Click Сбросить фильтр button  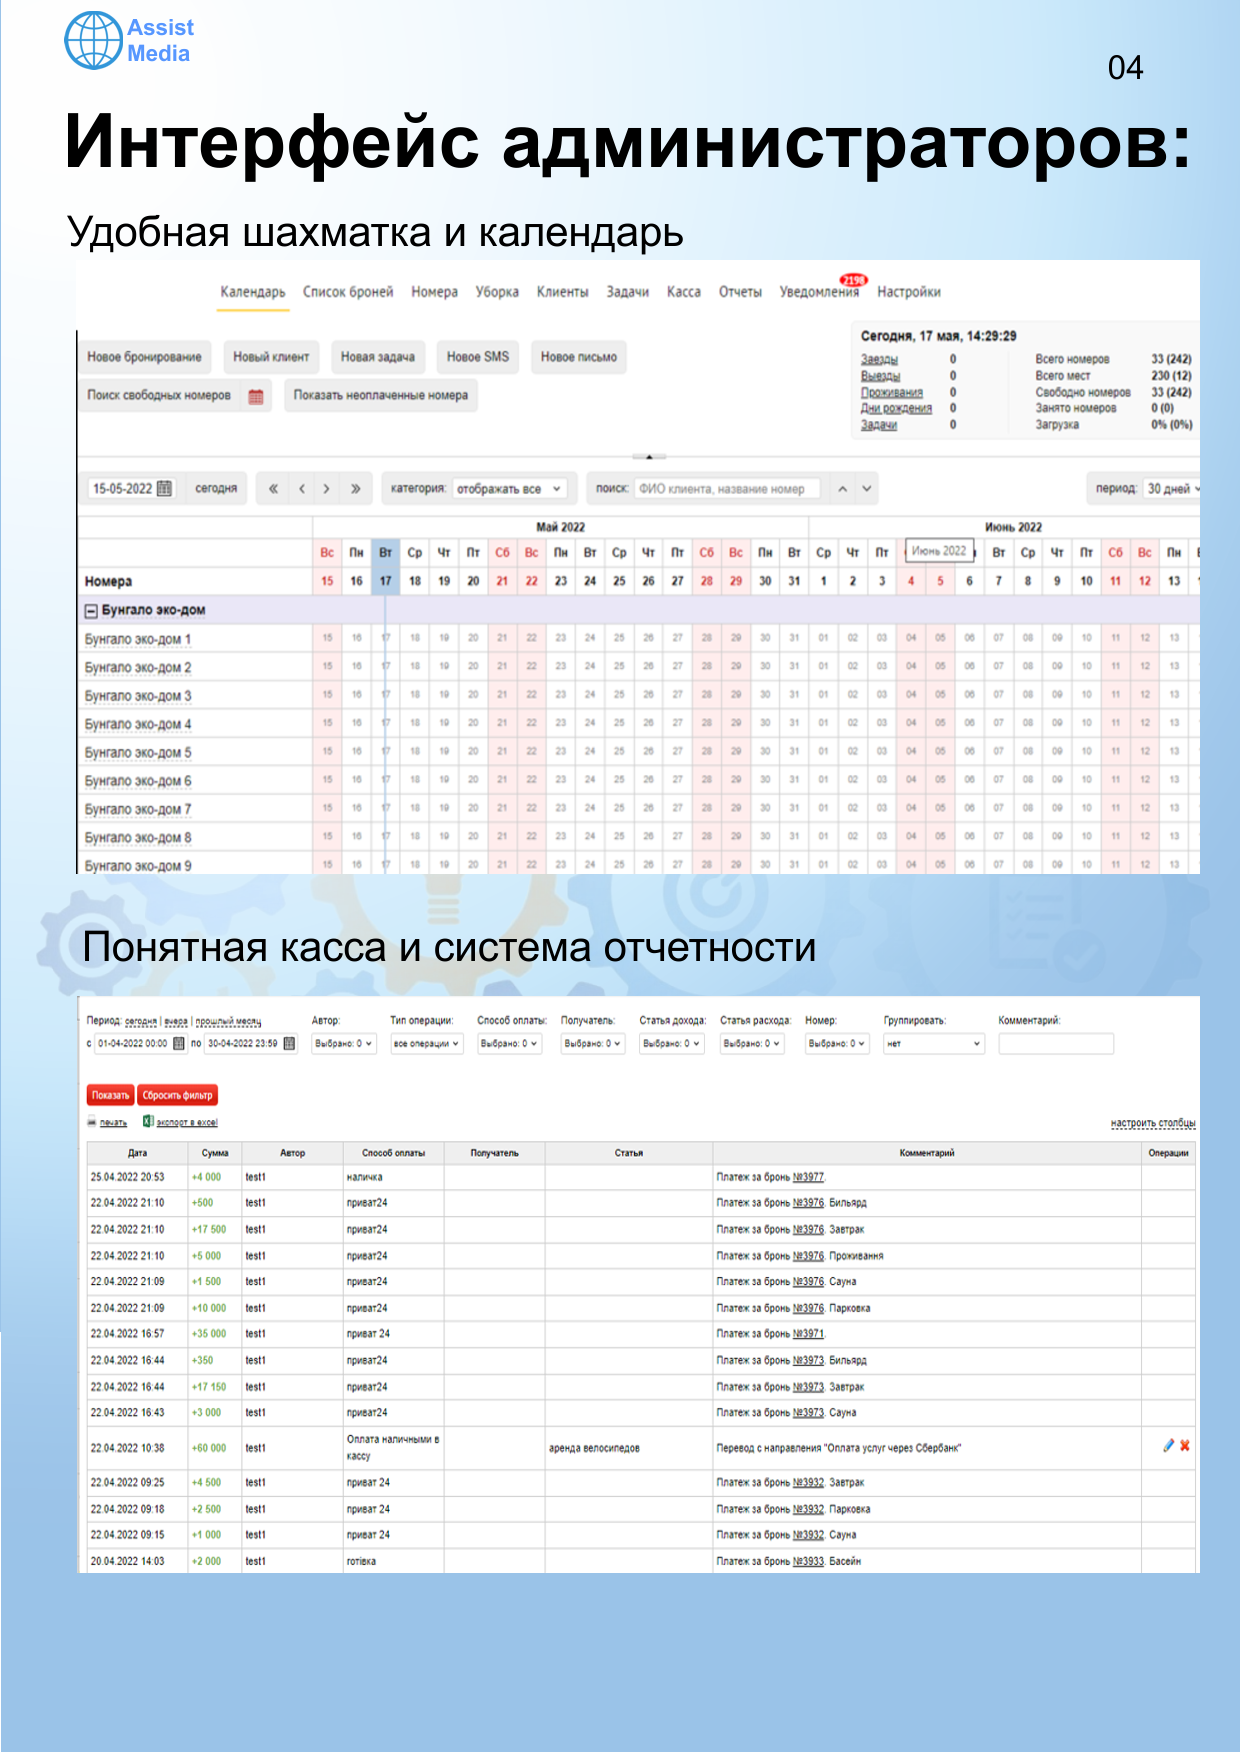pos(177,1096)
